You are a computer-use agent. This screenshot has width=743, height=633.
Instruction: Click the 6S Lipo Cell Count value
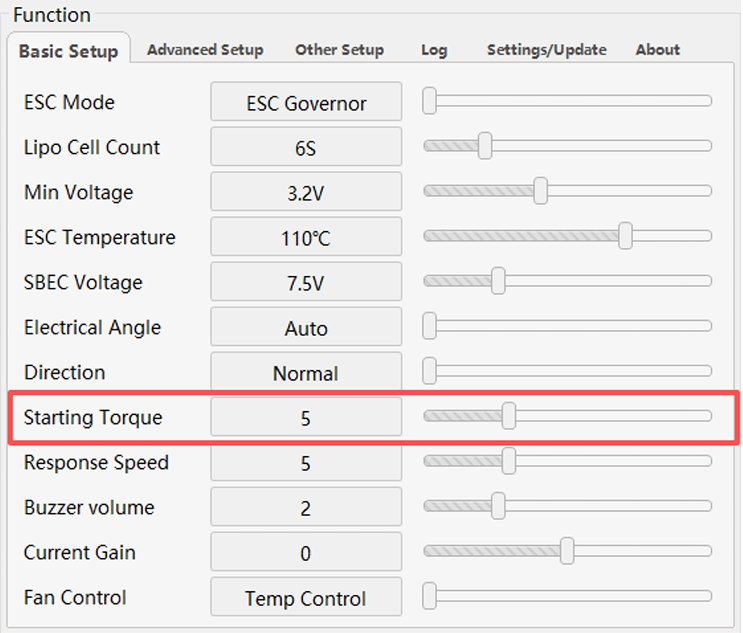306,148
